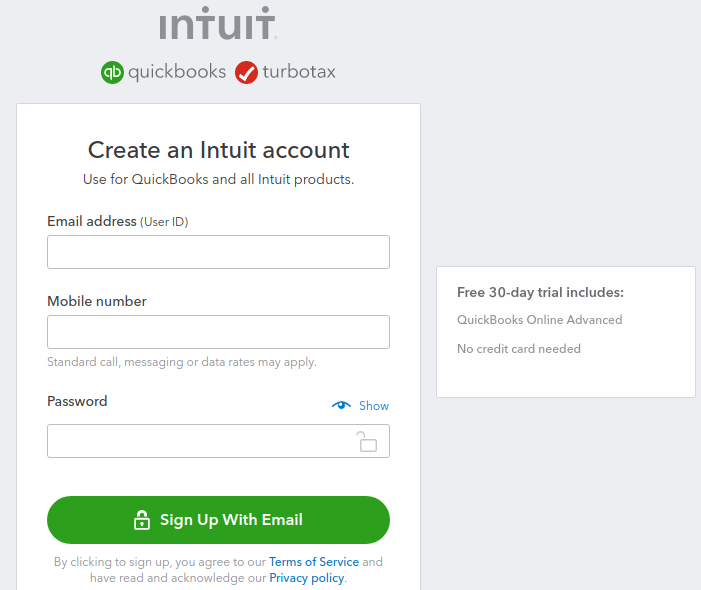Click the Password label

[x=77, y=401]
